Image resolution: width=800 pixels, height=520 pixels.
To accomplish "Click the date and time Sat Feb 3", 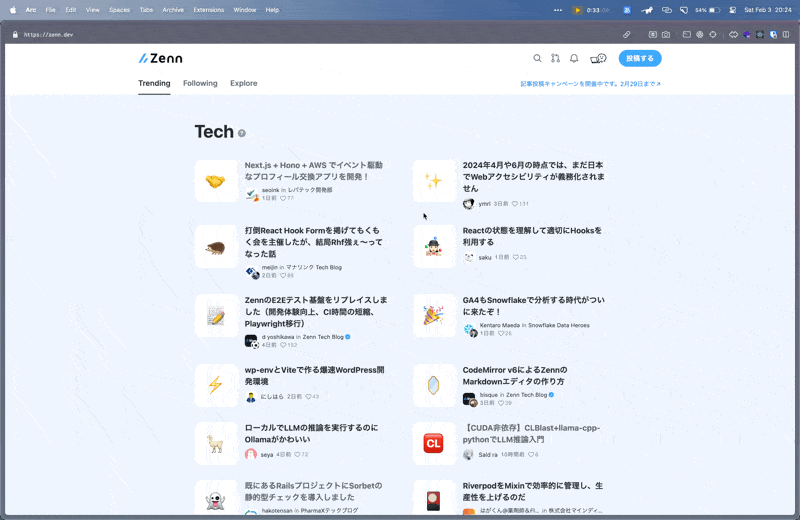I will pyautogui.click(x=768, y=10).
